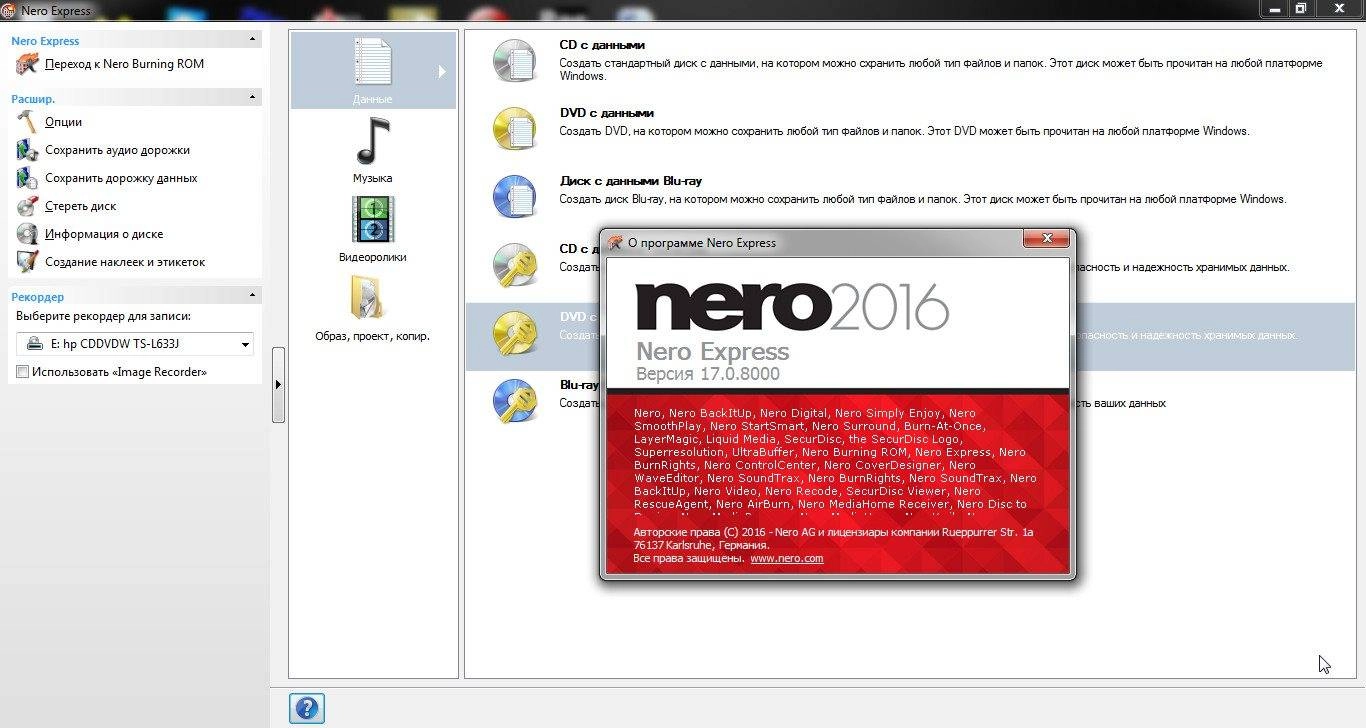Click the submenu arrow next to Данные

(x=442, y=72)
